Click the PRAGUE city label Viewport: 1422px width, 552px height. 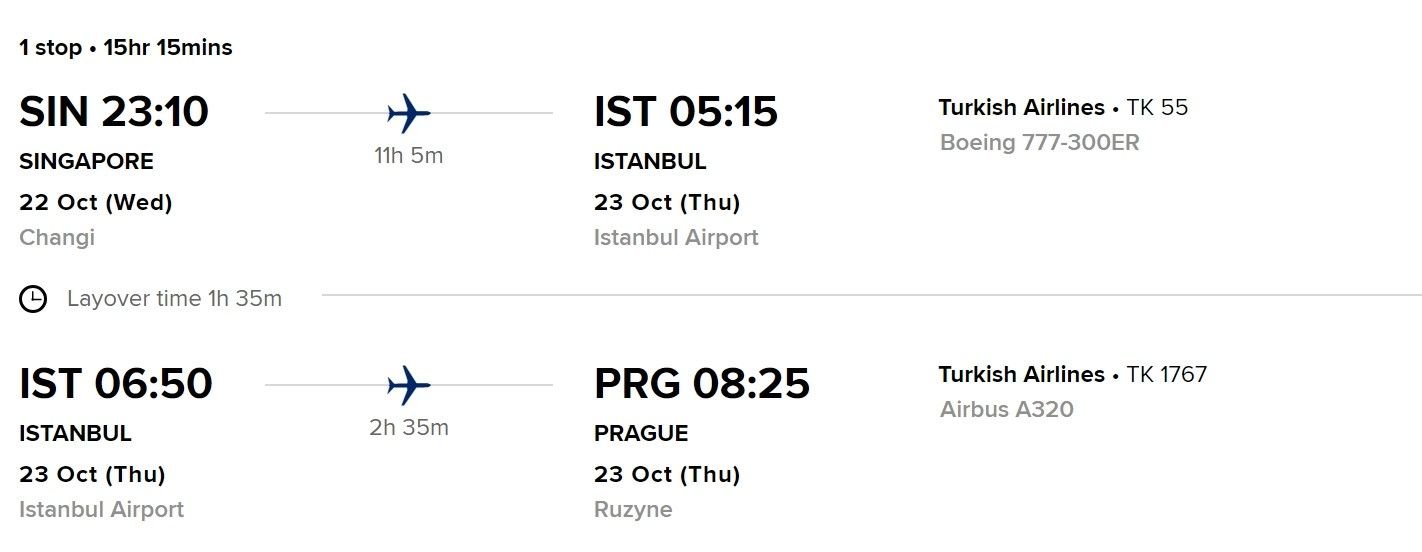(641, 434)
